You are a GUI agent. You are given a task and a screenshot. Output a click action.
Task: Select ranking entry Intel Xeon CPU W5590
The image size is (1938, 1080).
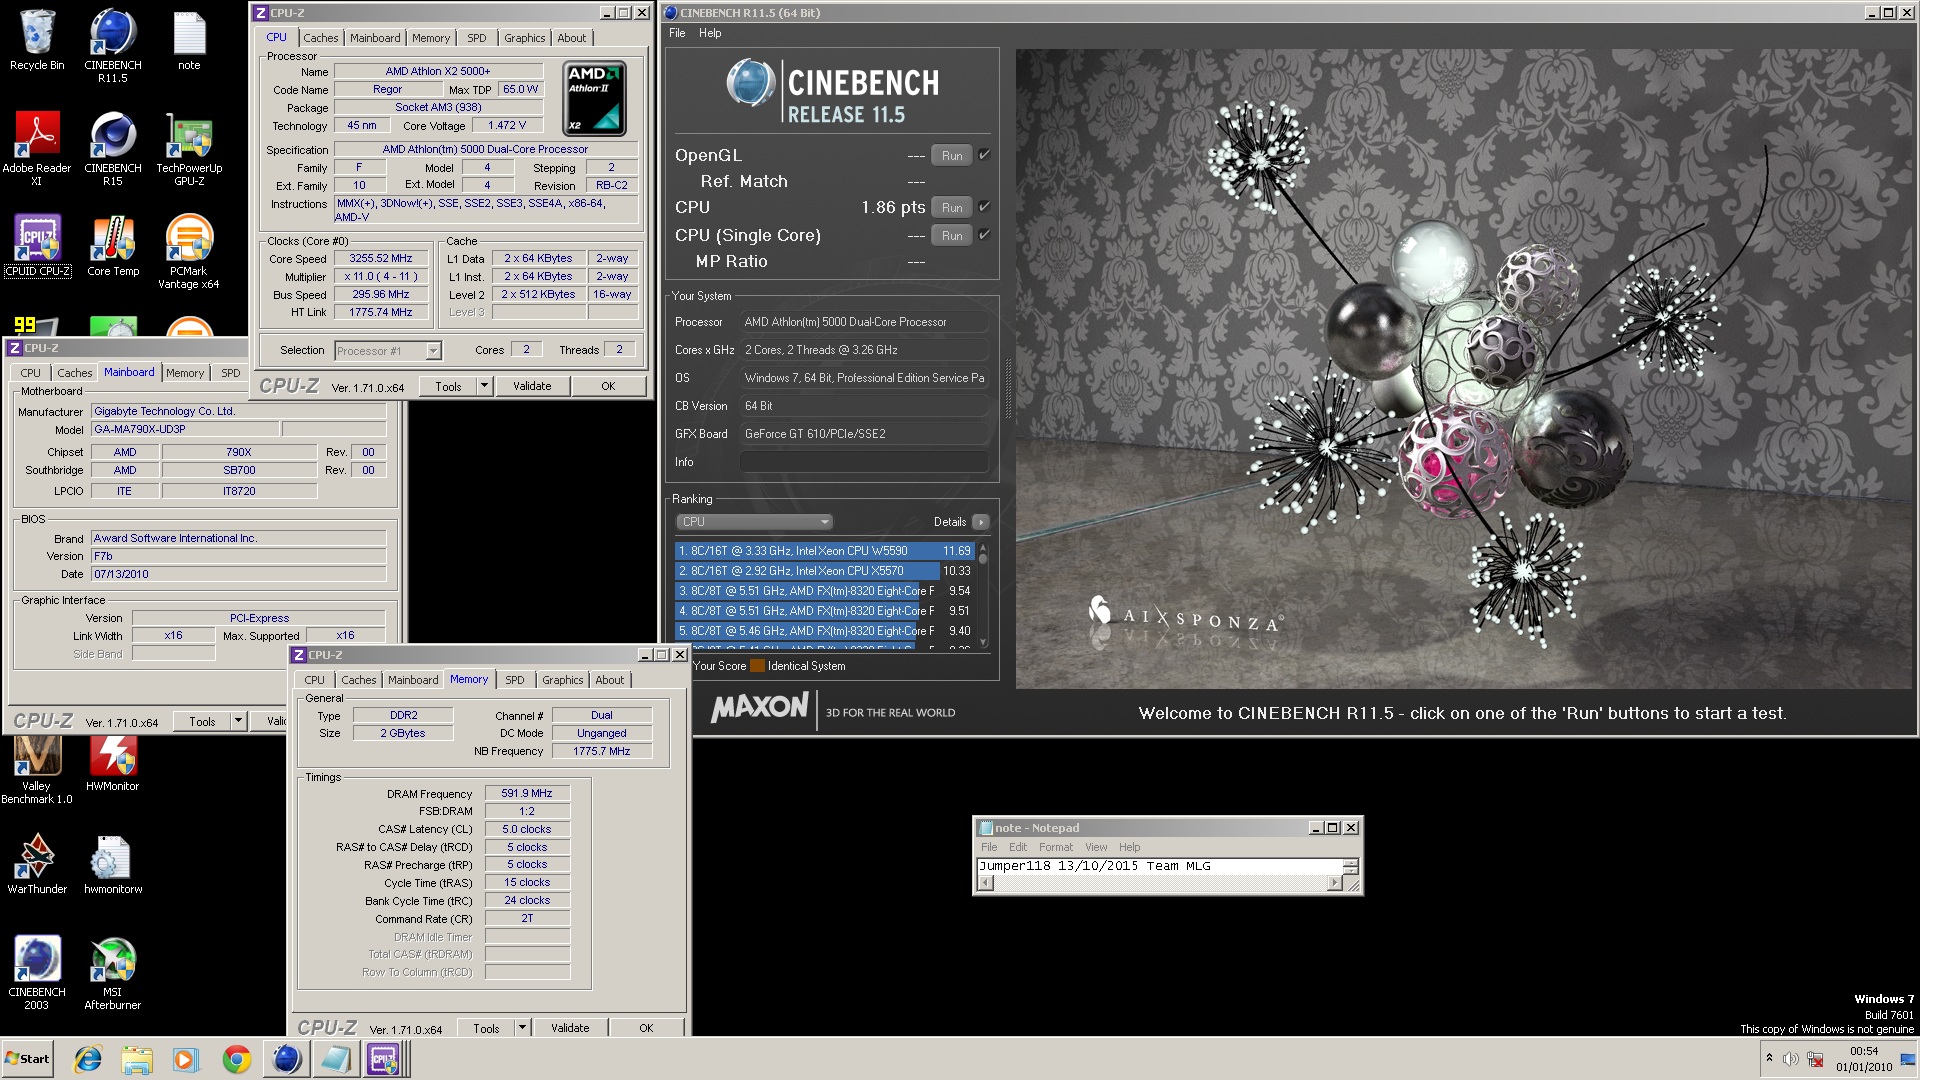coord(824,551)
